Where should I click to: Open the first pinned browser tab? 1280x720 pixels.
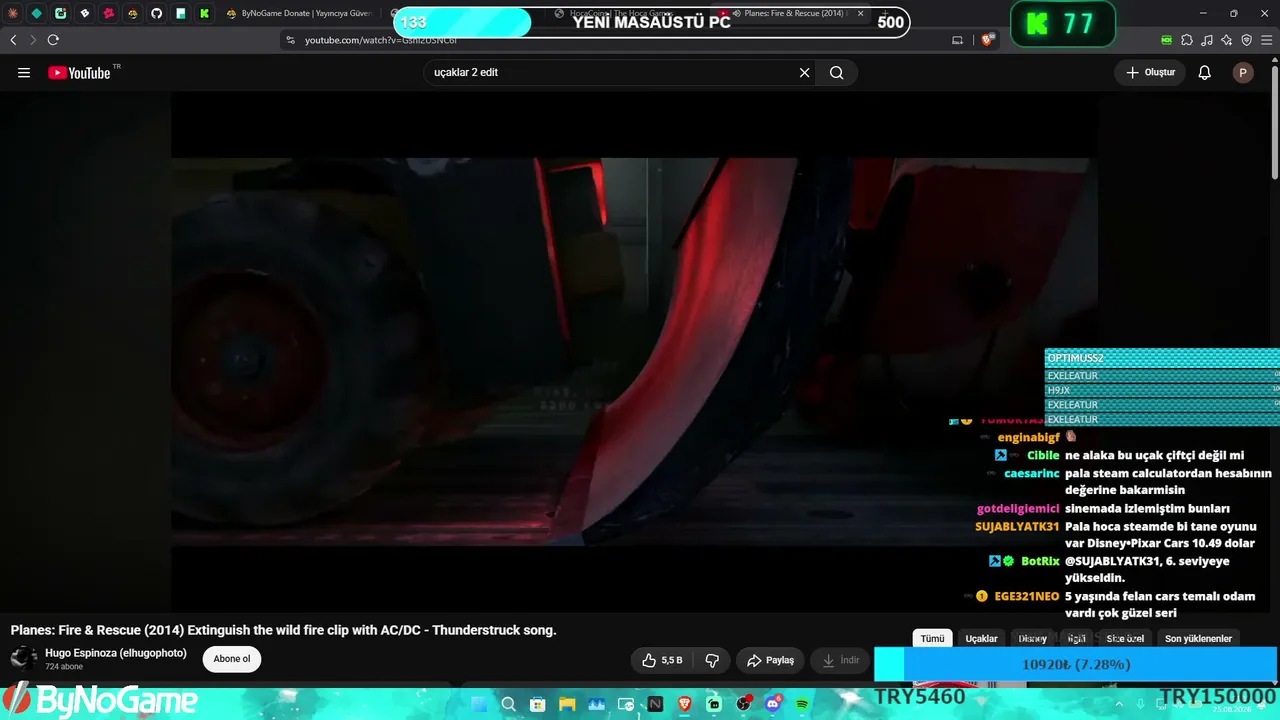[13, 14]
